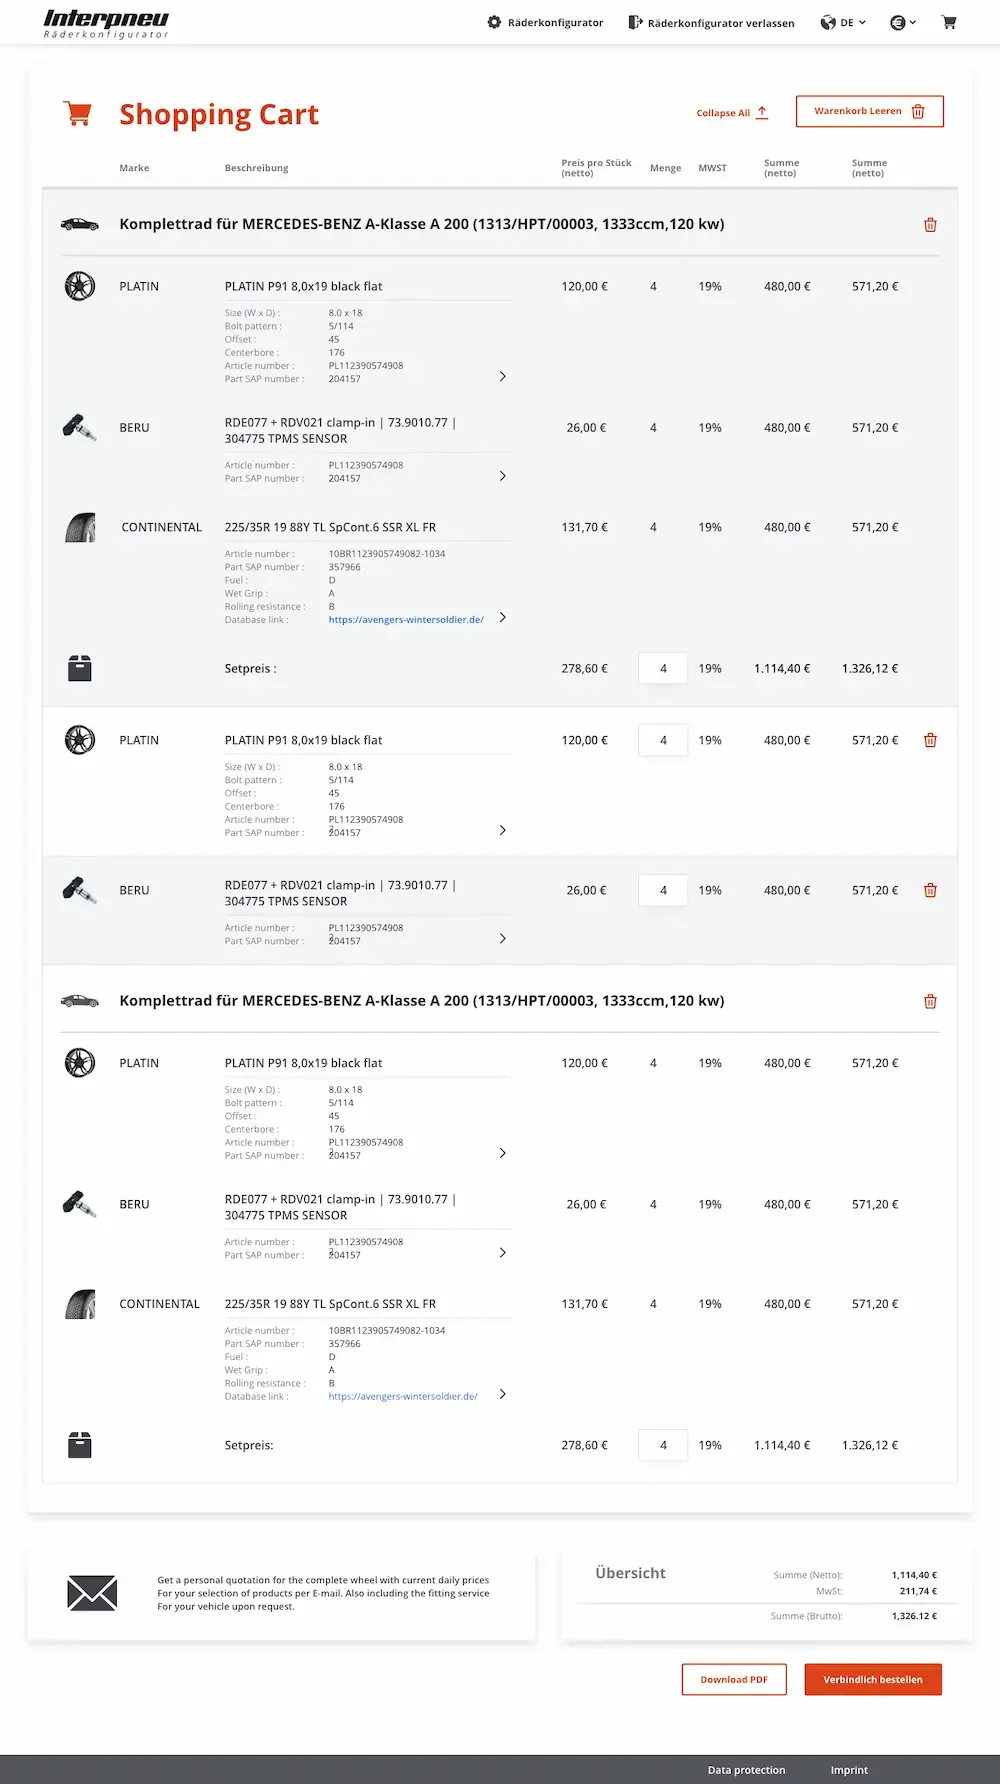The height and width of the screenshot is (1784, 1000).
Task: Click the Menge column header
Action: click(x=665, y=168)
